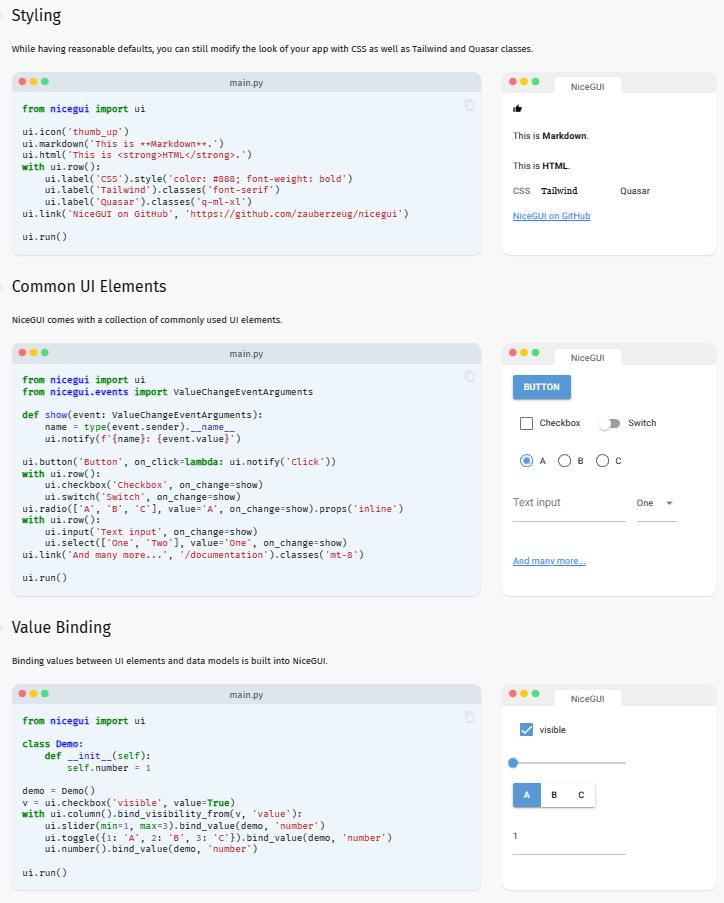Viewport: 724px width, 903px height.
Task: Open the NiceGUI on GitHub link
Action: (x=551, y=216)
